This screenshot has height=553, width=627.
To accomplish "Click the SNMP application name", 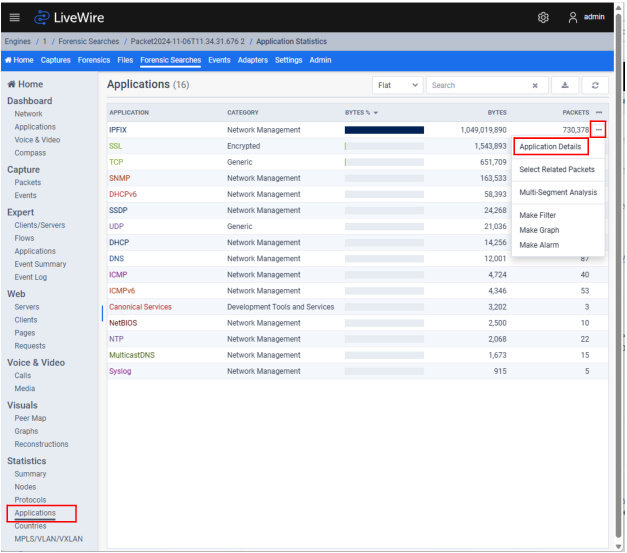I will click(x=120, y=178).
